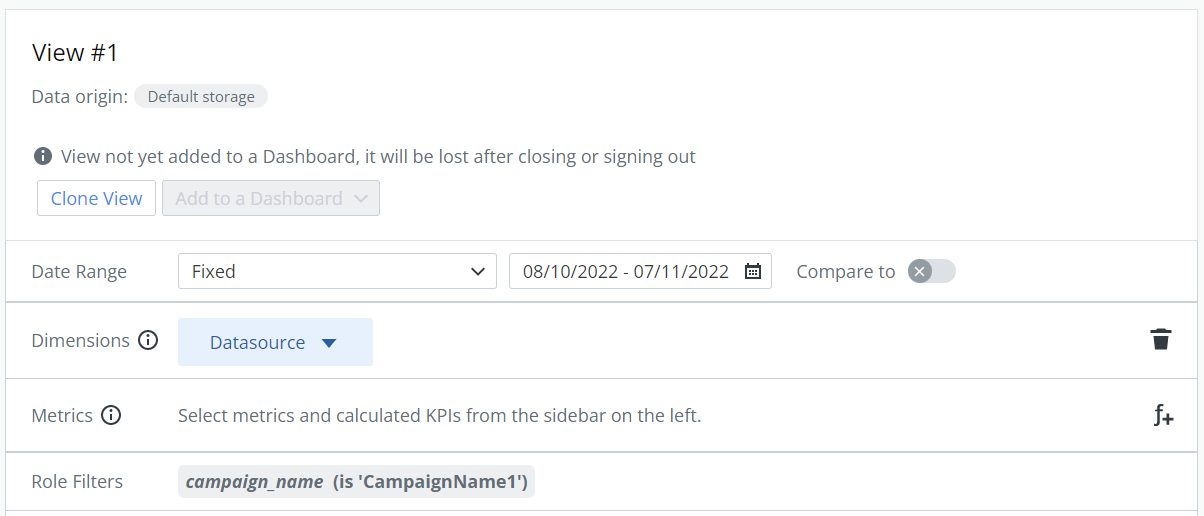The image size is (1204, 516).
Task: Click the campaign_name role filter tag
Action: pos(357,482)
